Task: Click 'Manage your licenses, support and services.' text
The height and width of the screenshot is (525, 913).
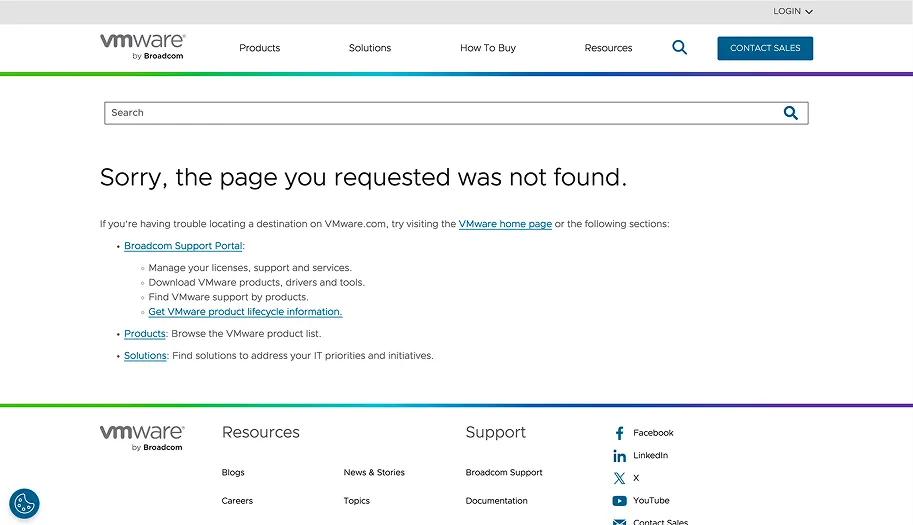Action: click(x=250, y=268)
